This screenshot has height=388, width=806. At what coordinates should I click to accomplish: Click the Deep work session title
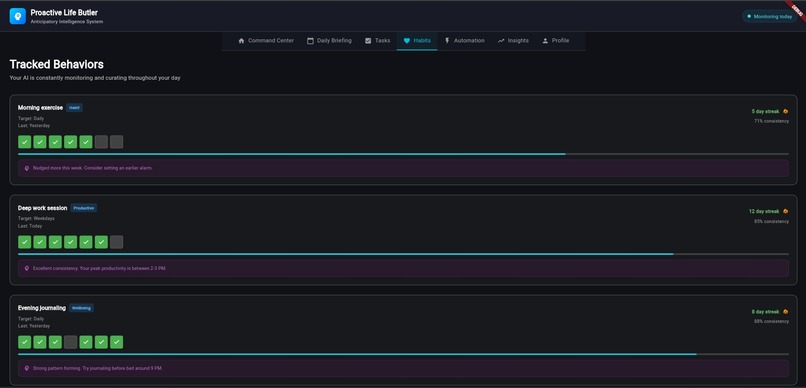point(42,208)
